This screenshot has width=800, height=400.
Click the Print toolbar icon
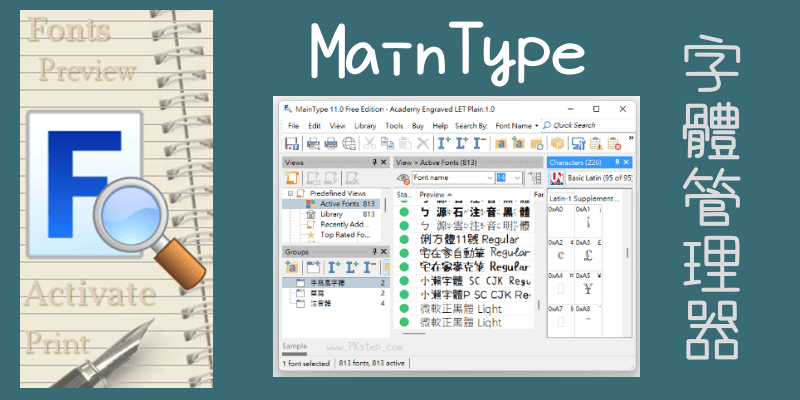tap(331, 143)
